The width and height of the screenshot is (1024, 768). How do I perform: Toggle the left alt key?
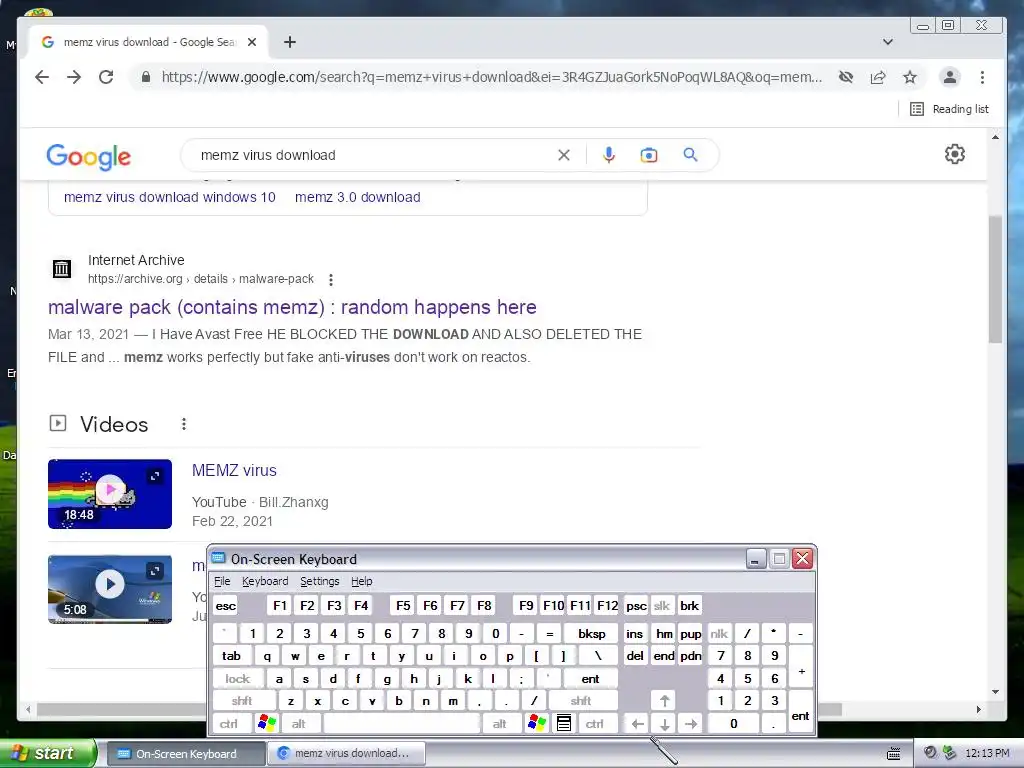[299, 724]
